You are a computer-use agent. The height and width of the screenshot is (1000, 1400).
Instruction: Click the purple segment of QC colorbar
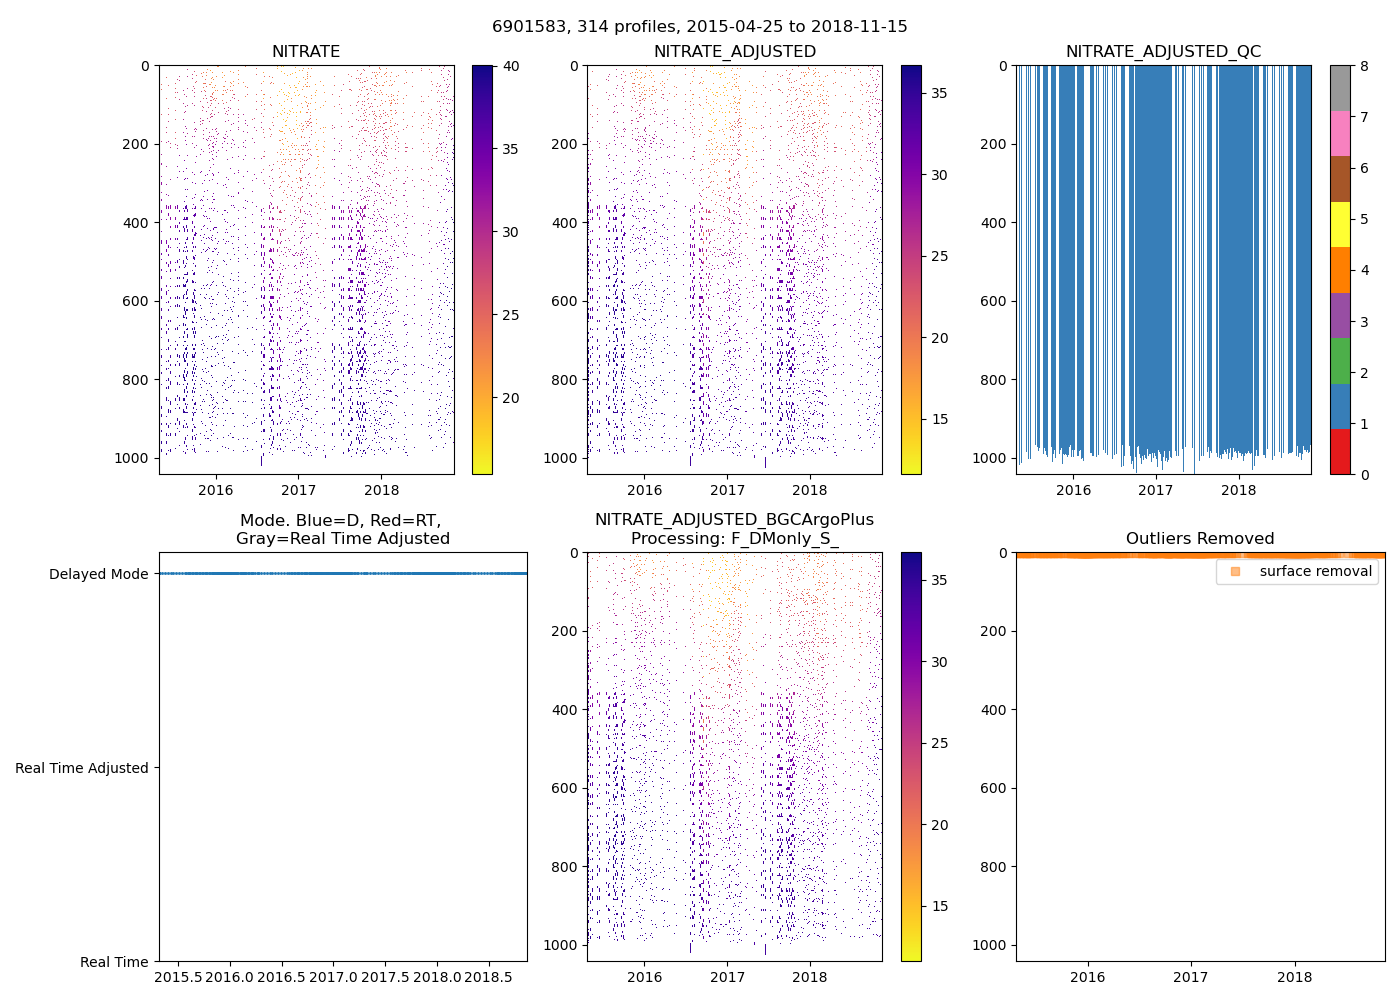1340,315
